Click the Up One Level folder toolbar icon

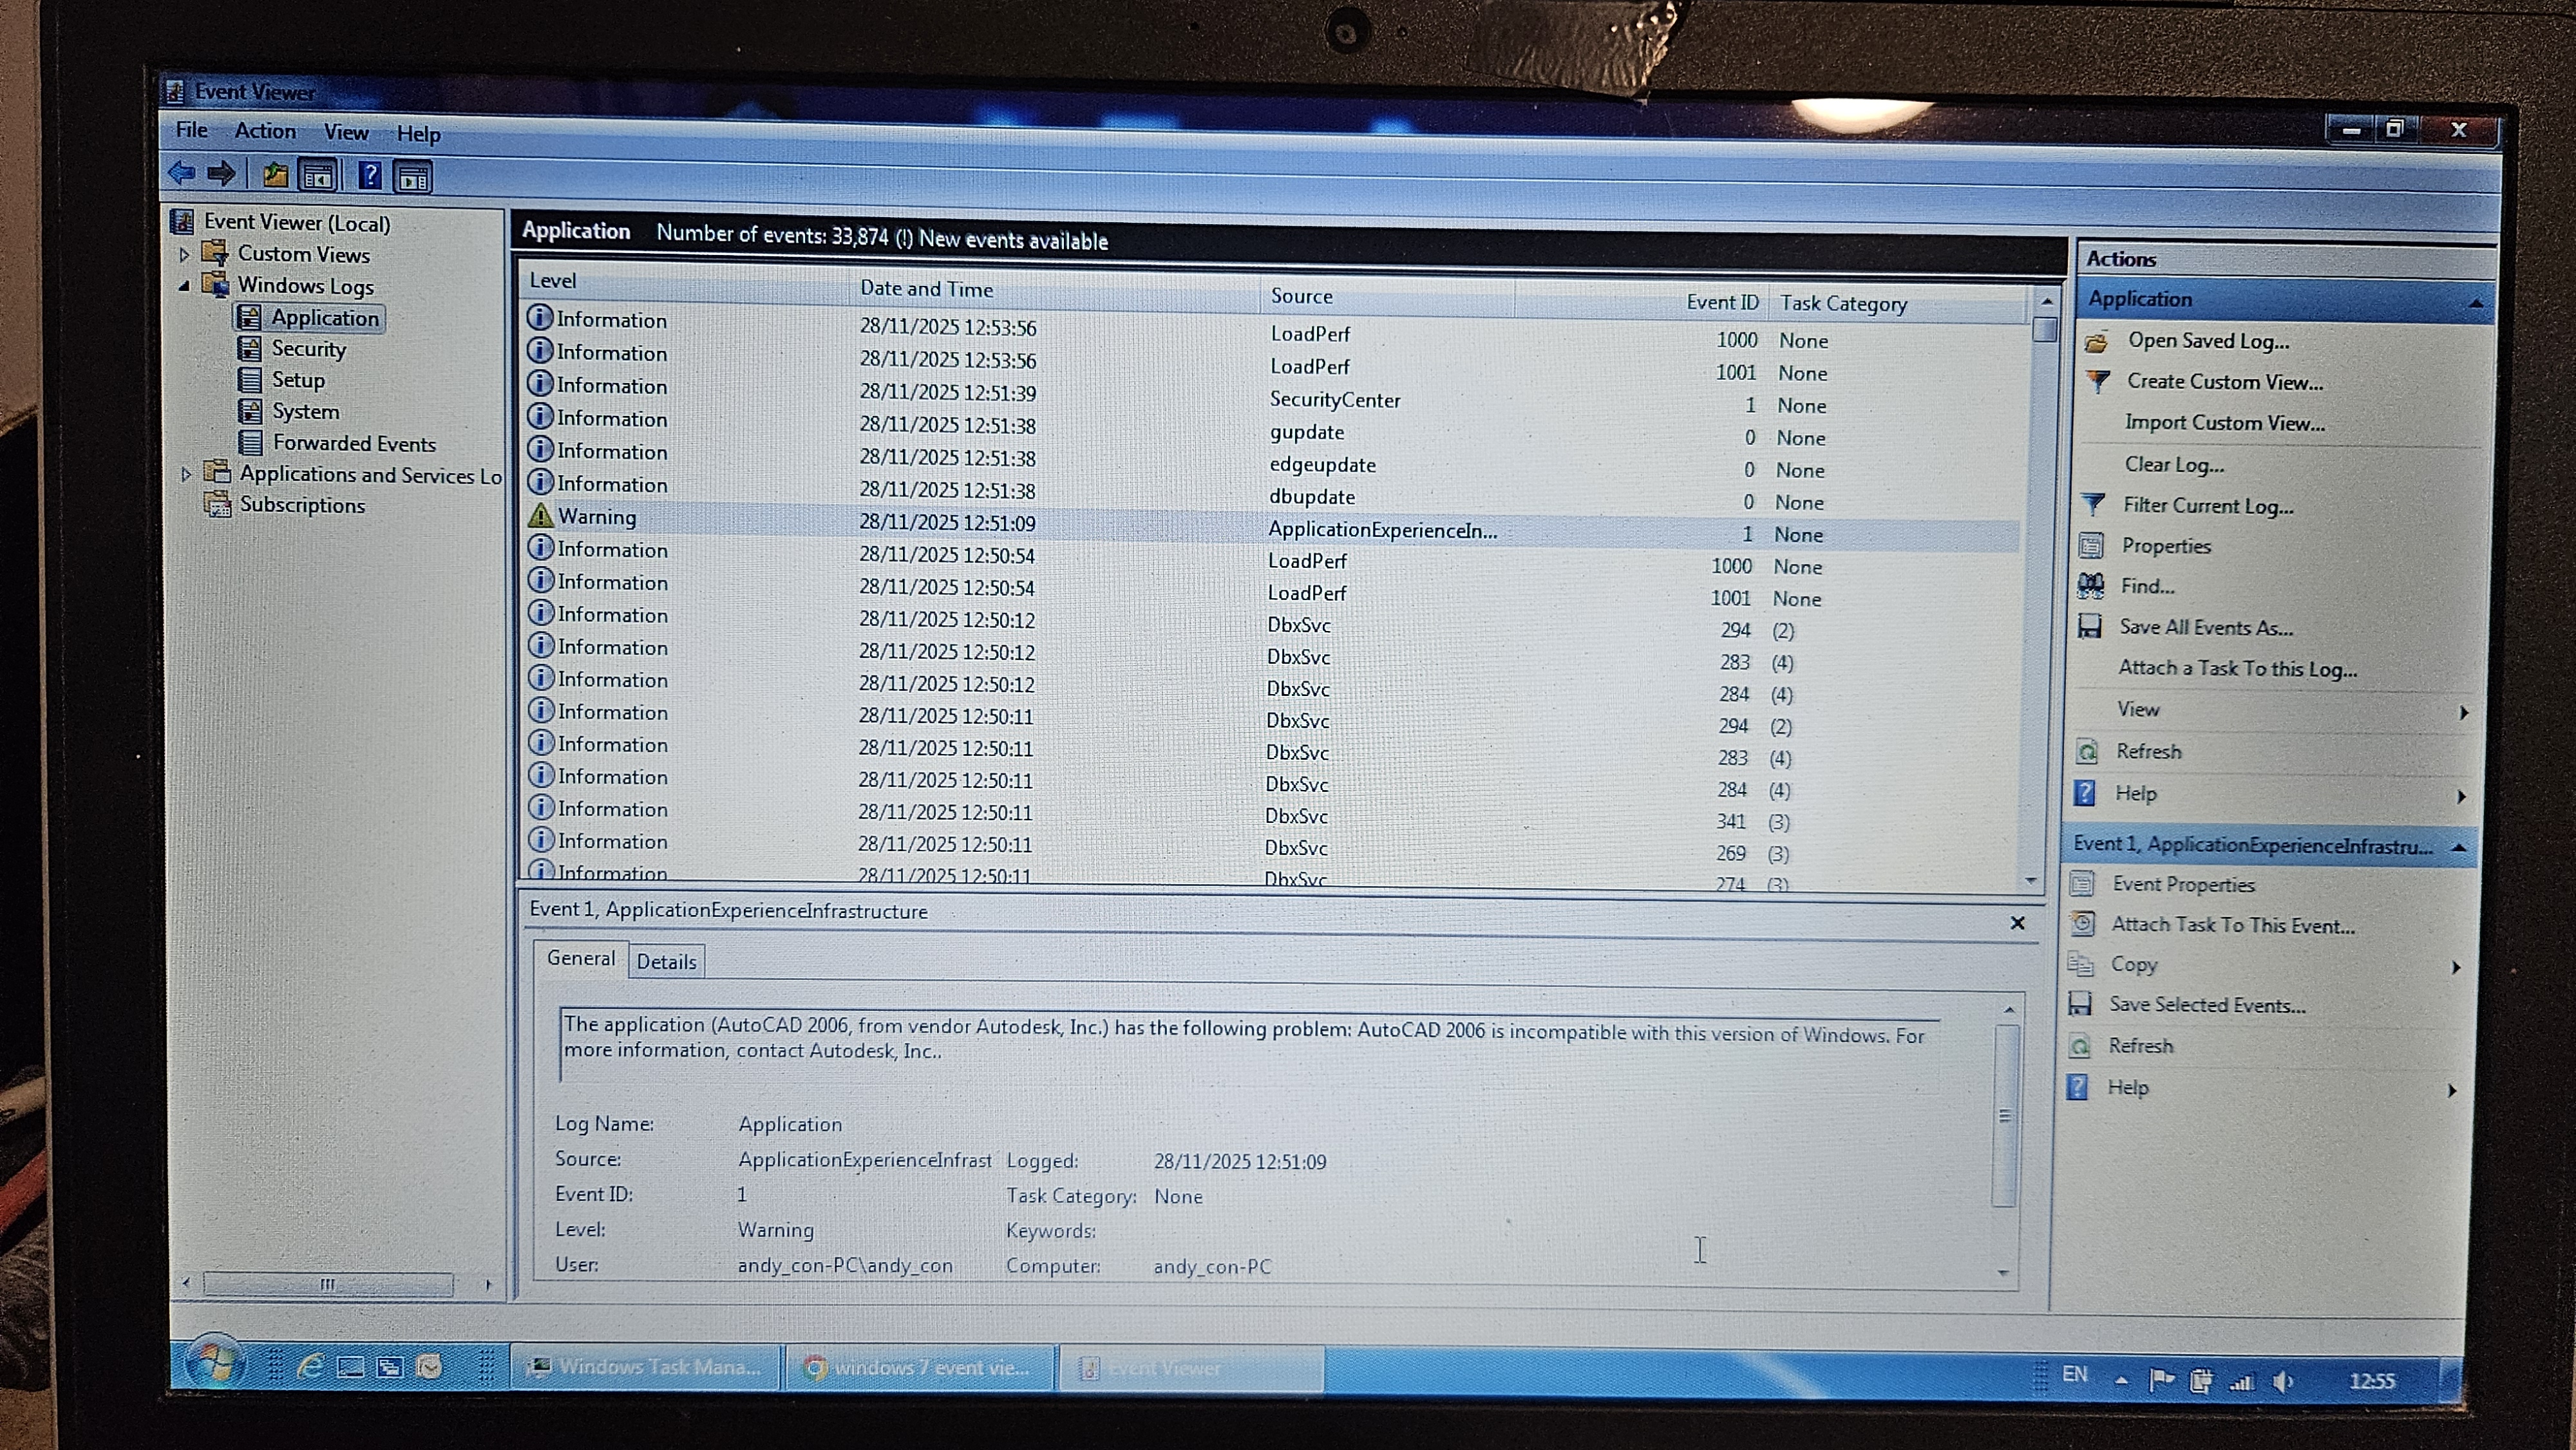(x=275, y=176)
